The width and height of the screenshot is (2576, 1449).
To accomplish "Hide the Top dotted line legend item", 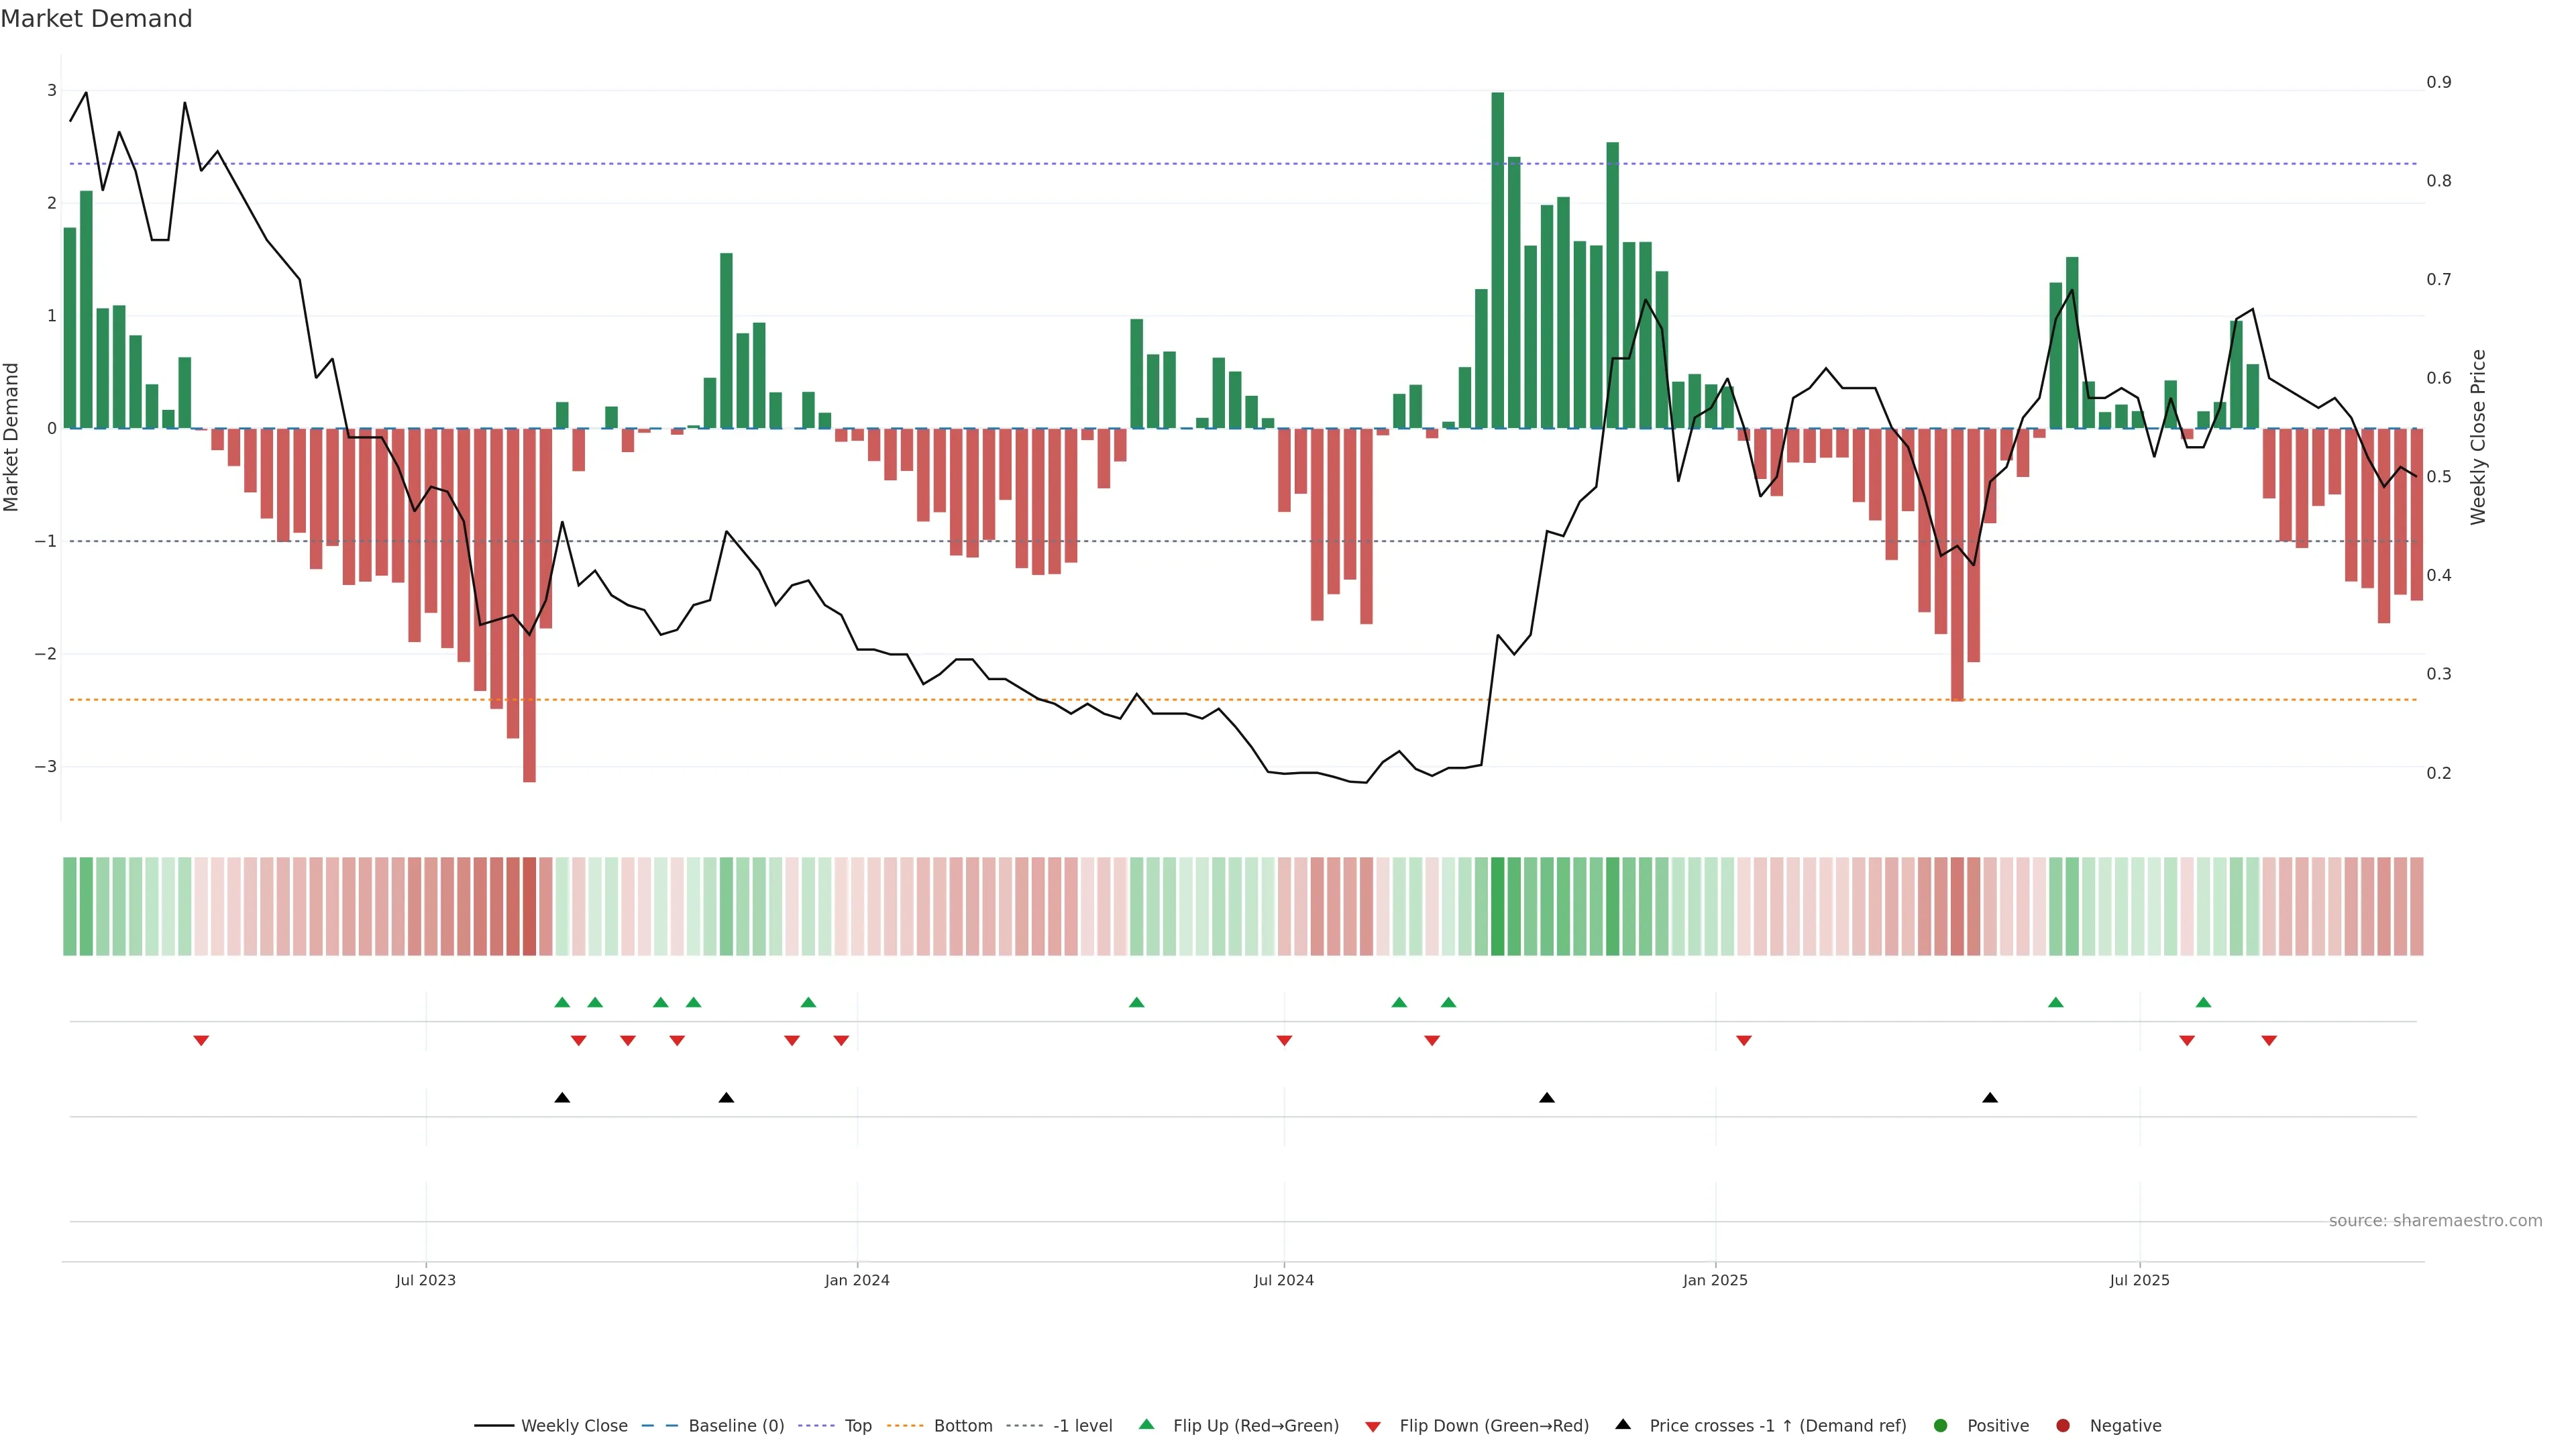I will coord(857,1425).
